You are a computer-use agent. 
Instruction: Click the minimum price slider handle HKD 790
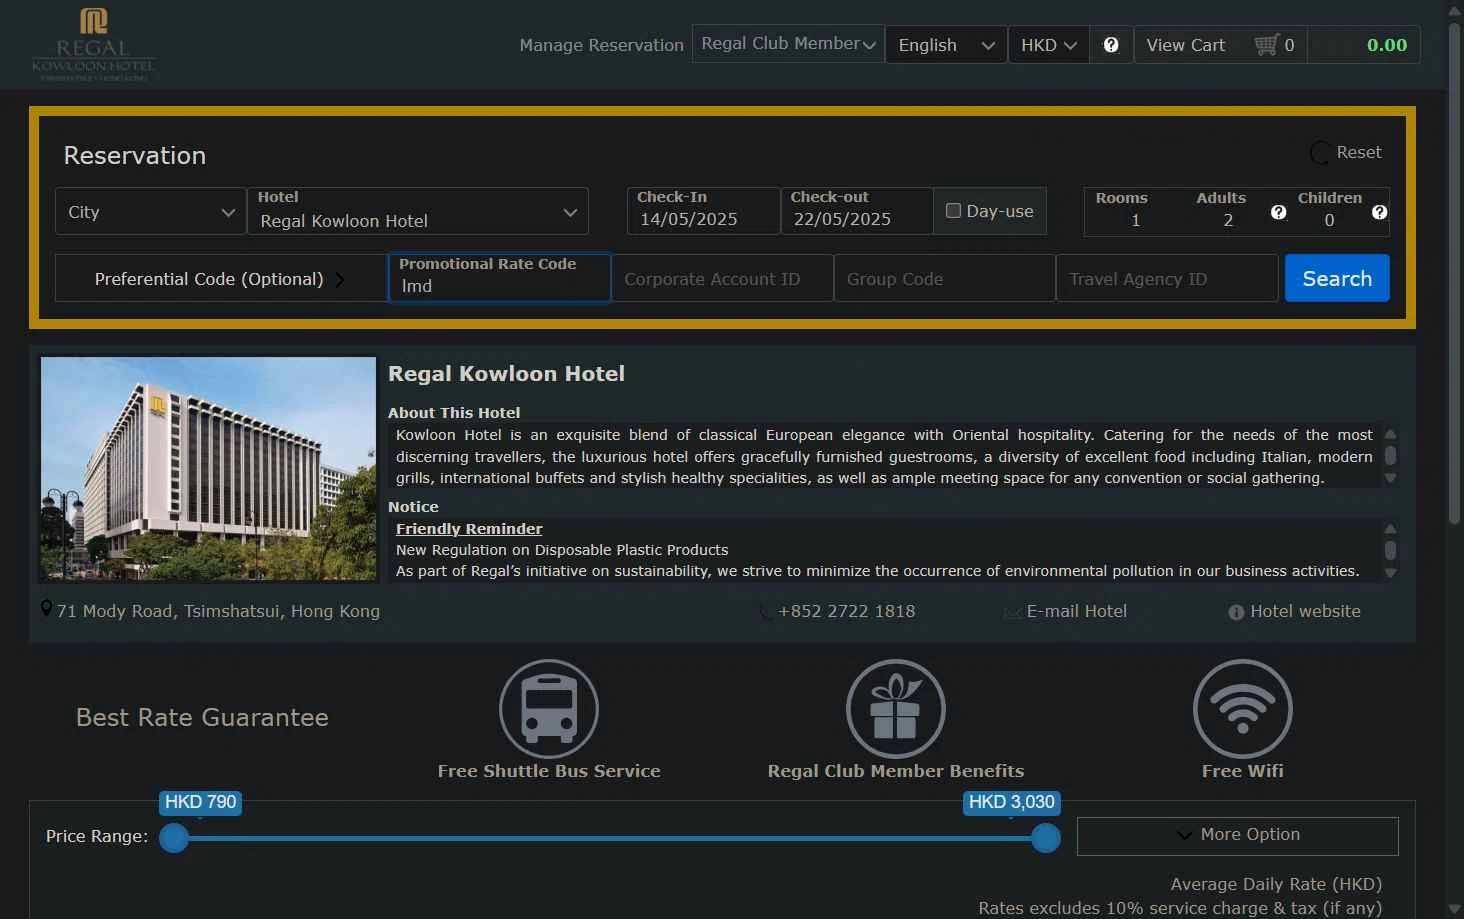[174, 838]
